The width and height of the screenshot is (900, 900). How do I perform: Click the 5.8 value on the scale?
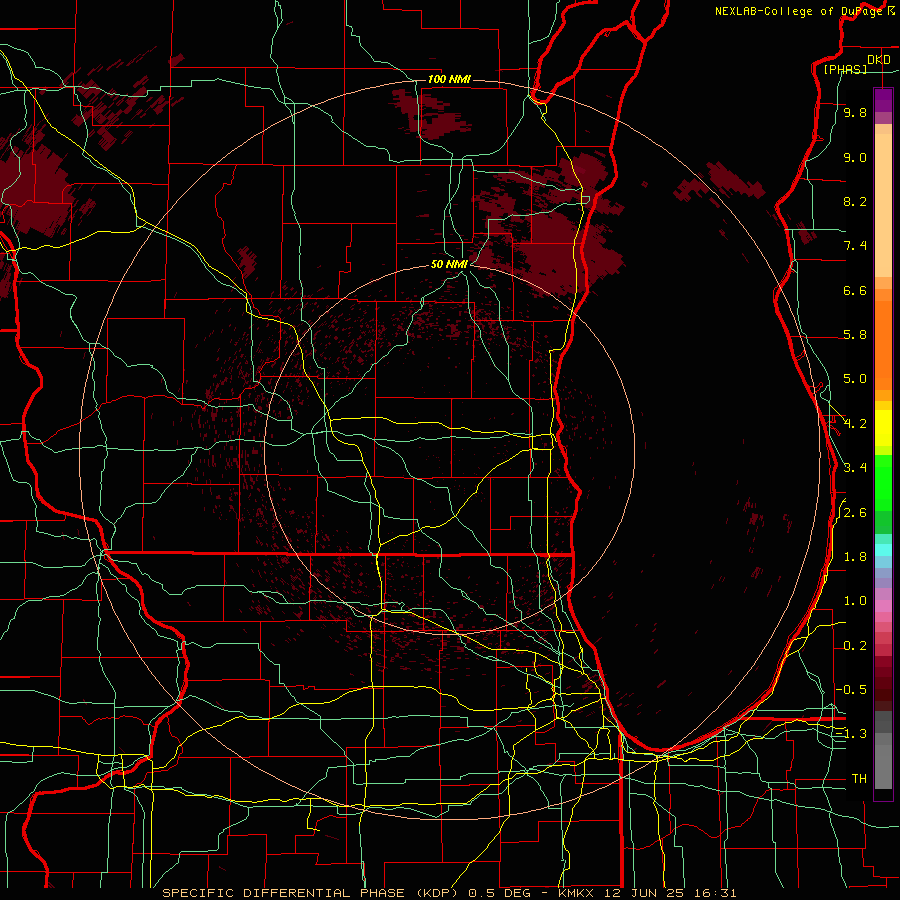[x=855, y=335]
